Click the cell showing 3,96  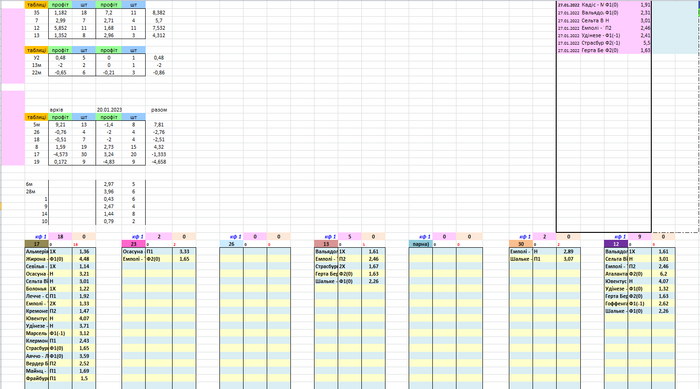click(x=108, y=192)
